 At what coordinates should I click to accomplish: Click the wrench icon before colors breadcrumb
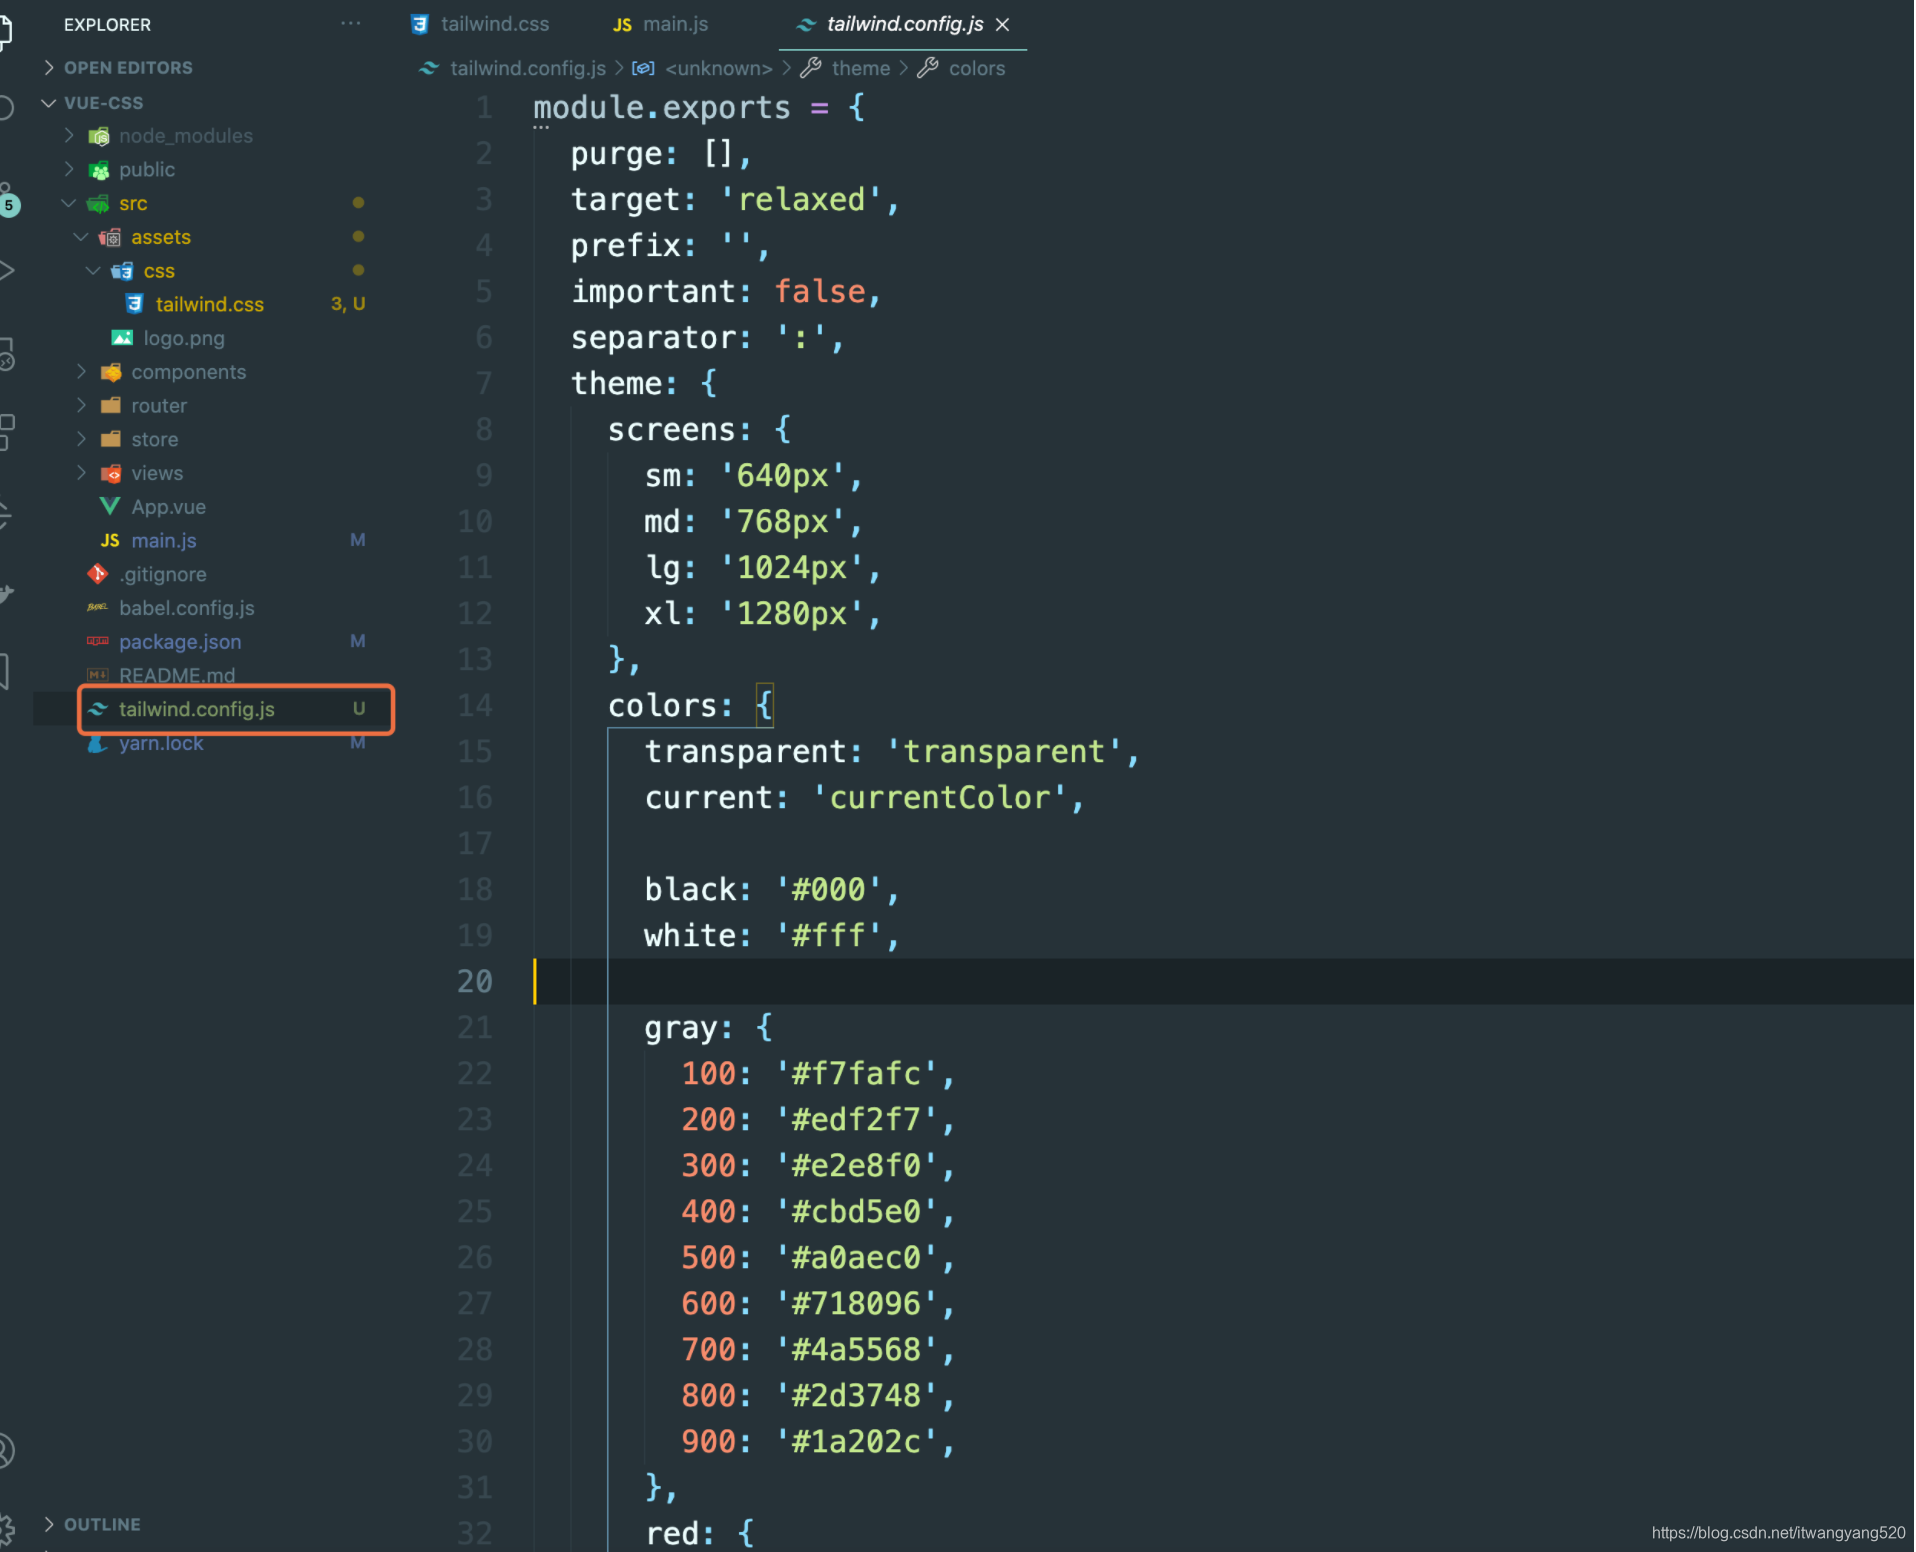[928, 68]
